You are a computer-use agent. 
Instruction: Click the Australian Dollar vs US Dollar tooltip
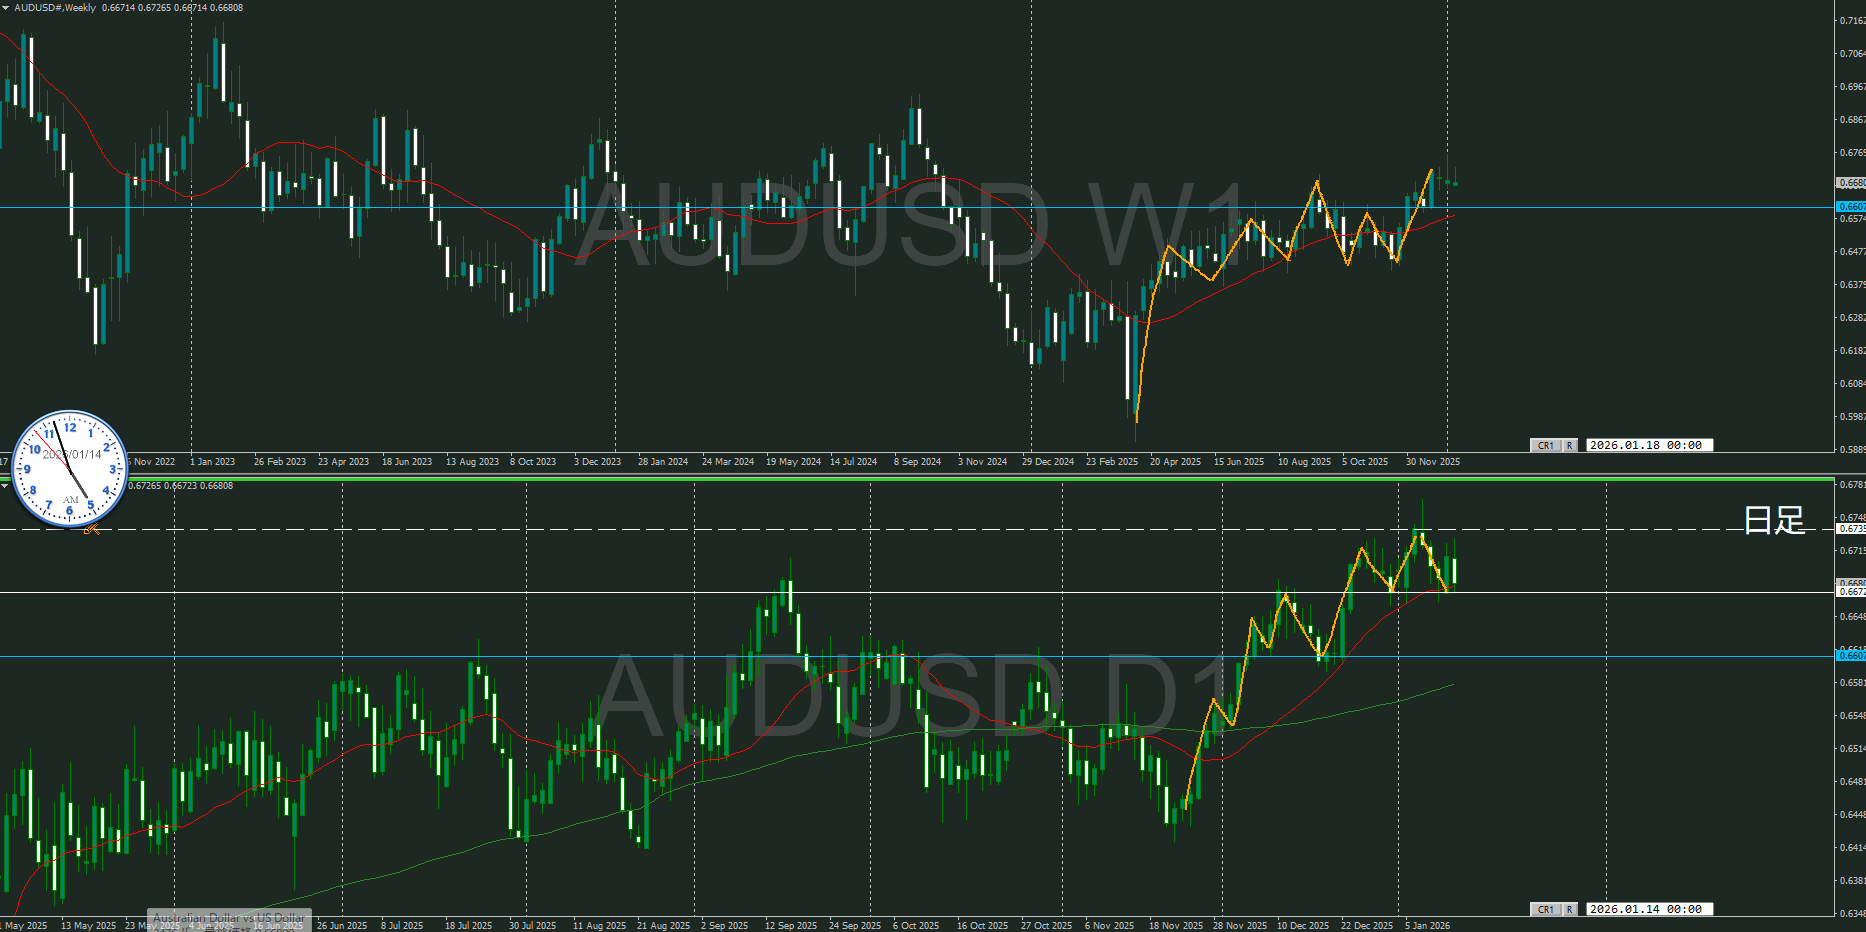tap(229, 918)
